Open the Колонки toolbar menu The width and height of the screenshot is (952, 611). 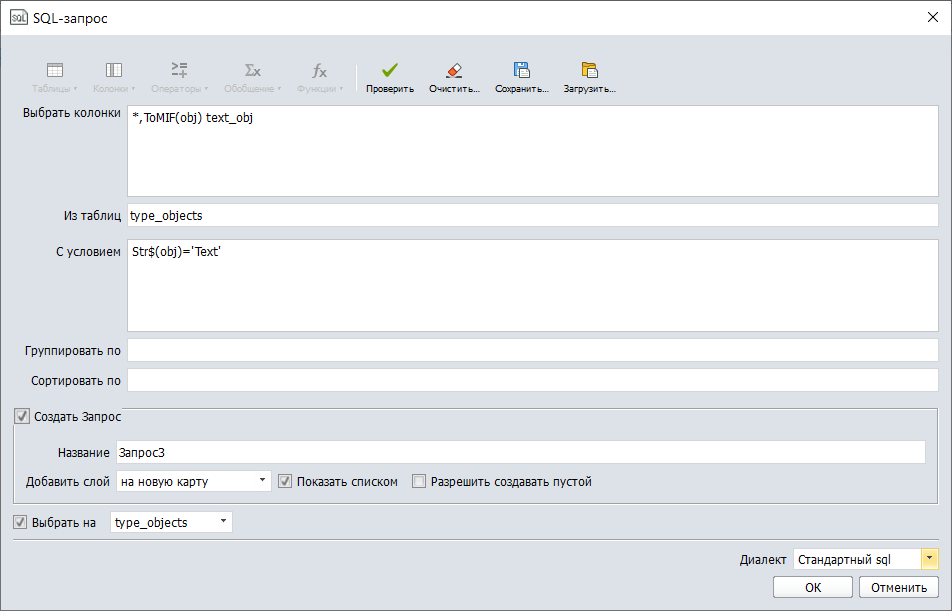tap(114, 76)
